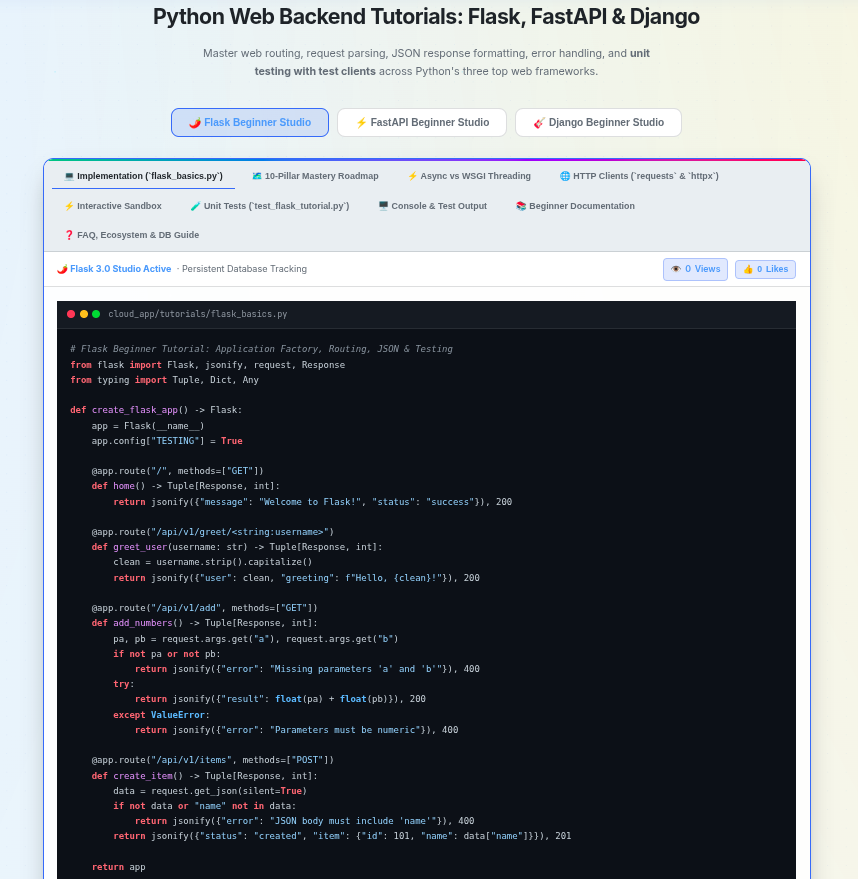Open the HTTP Clients (requests & httpx) tab
Viewport: 858px width, 879px height.
click(639, 175)
